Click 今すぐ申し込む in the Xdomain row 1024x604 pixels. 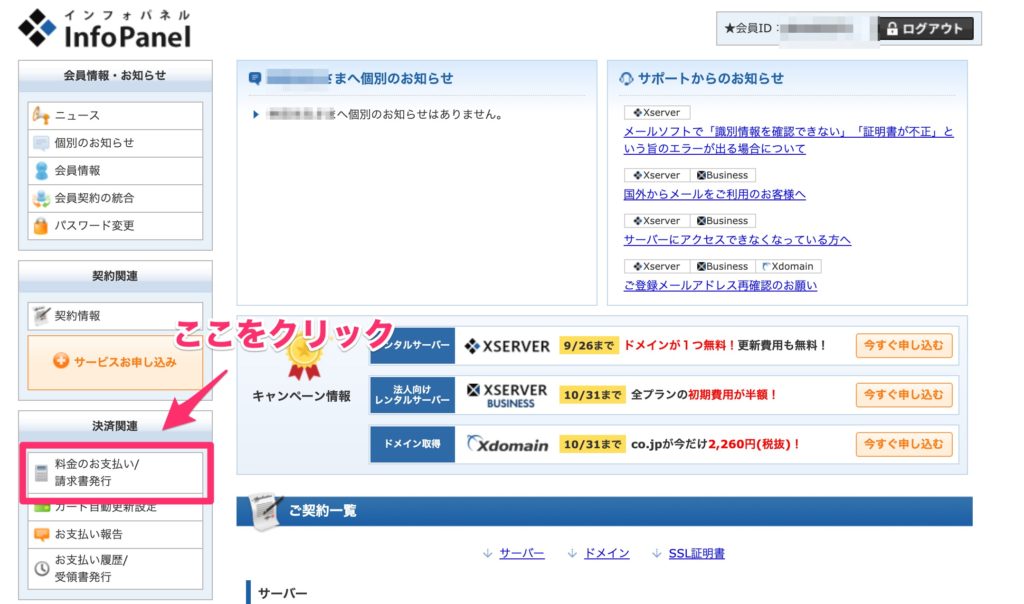(x=904, y=444)
